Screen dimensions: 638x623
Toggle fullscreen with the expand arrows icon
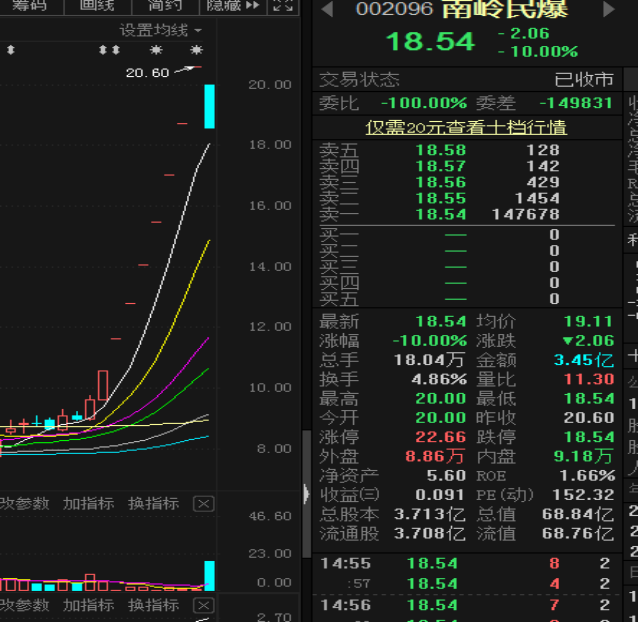tap(283, 6)
